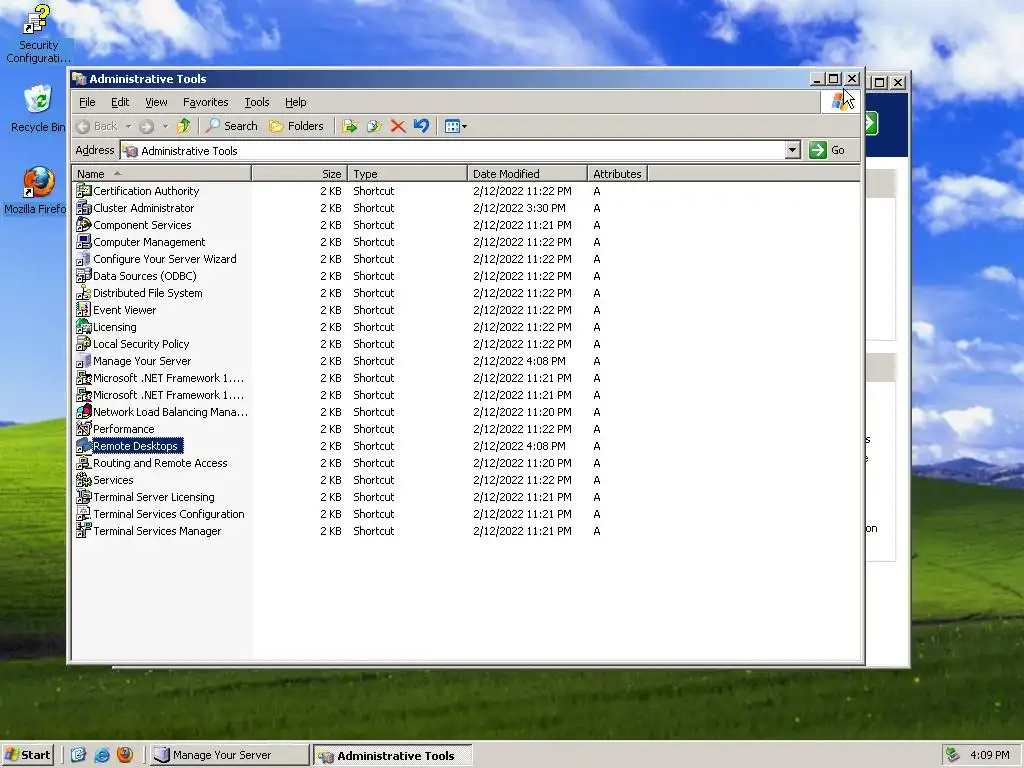Screen dimensions: 1024x768
Task: Click the Go button
Action: coord(827,150)
